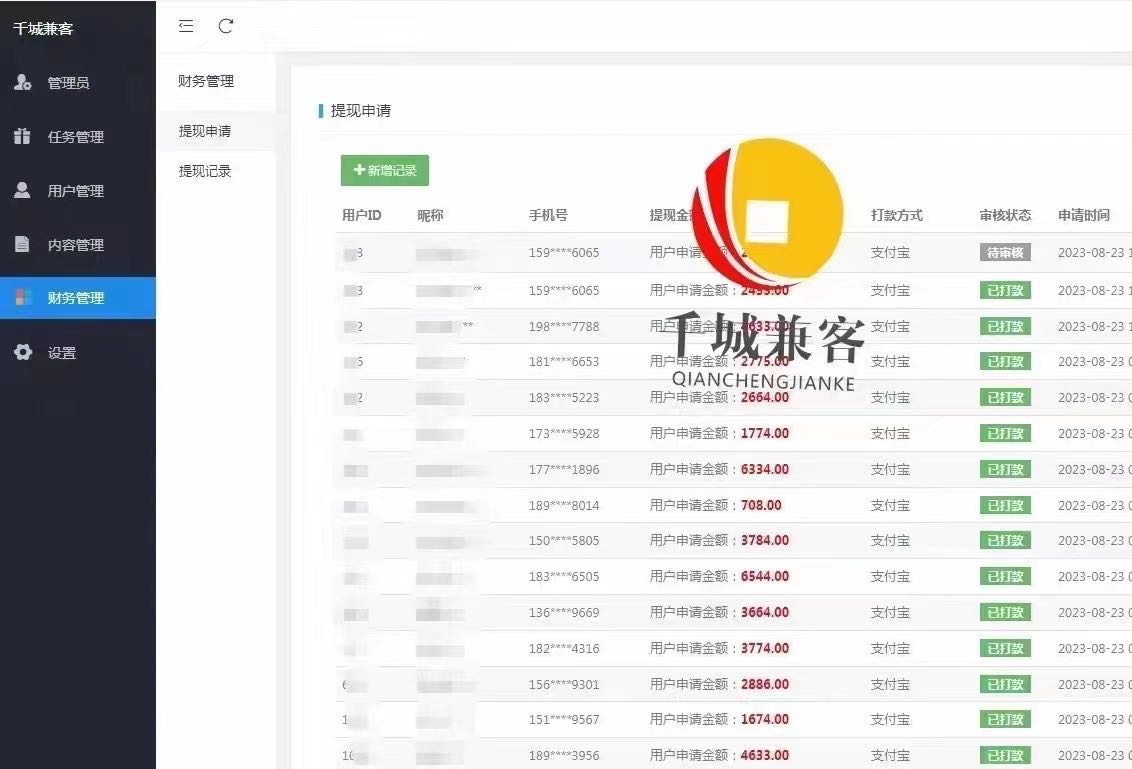Click phone number 136****9669
1132x769 pixels.
564,613
